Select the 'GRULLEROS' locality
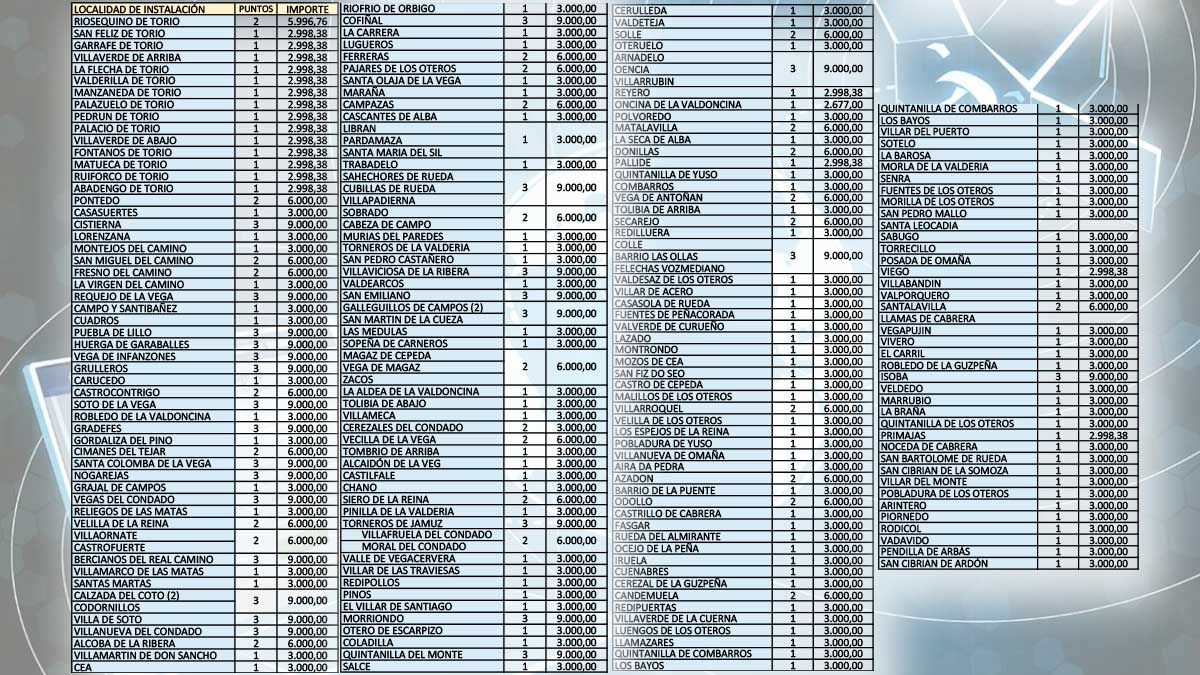This screenshot has height=675, width=1200. (x=100, y=368)
